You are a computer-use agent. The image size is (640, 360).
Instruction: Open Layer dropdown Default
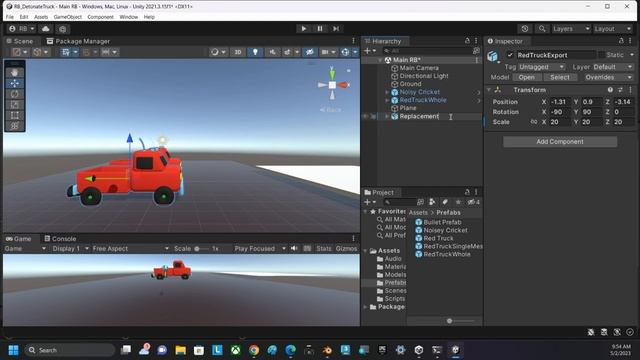coord(612,67)
